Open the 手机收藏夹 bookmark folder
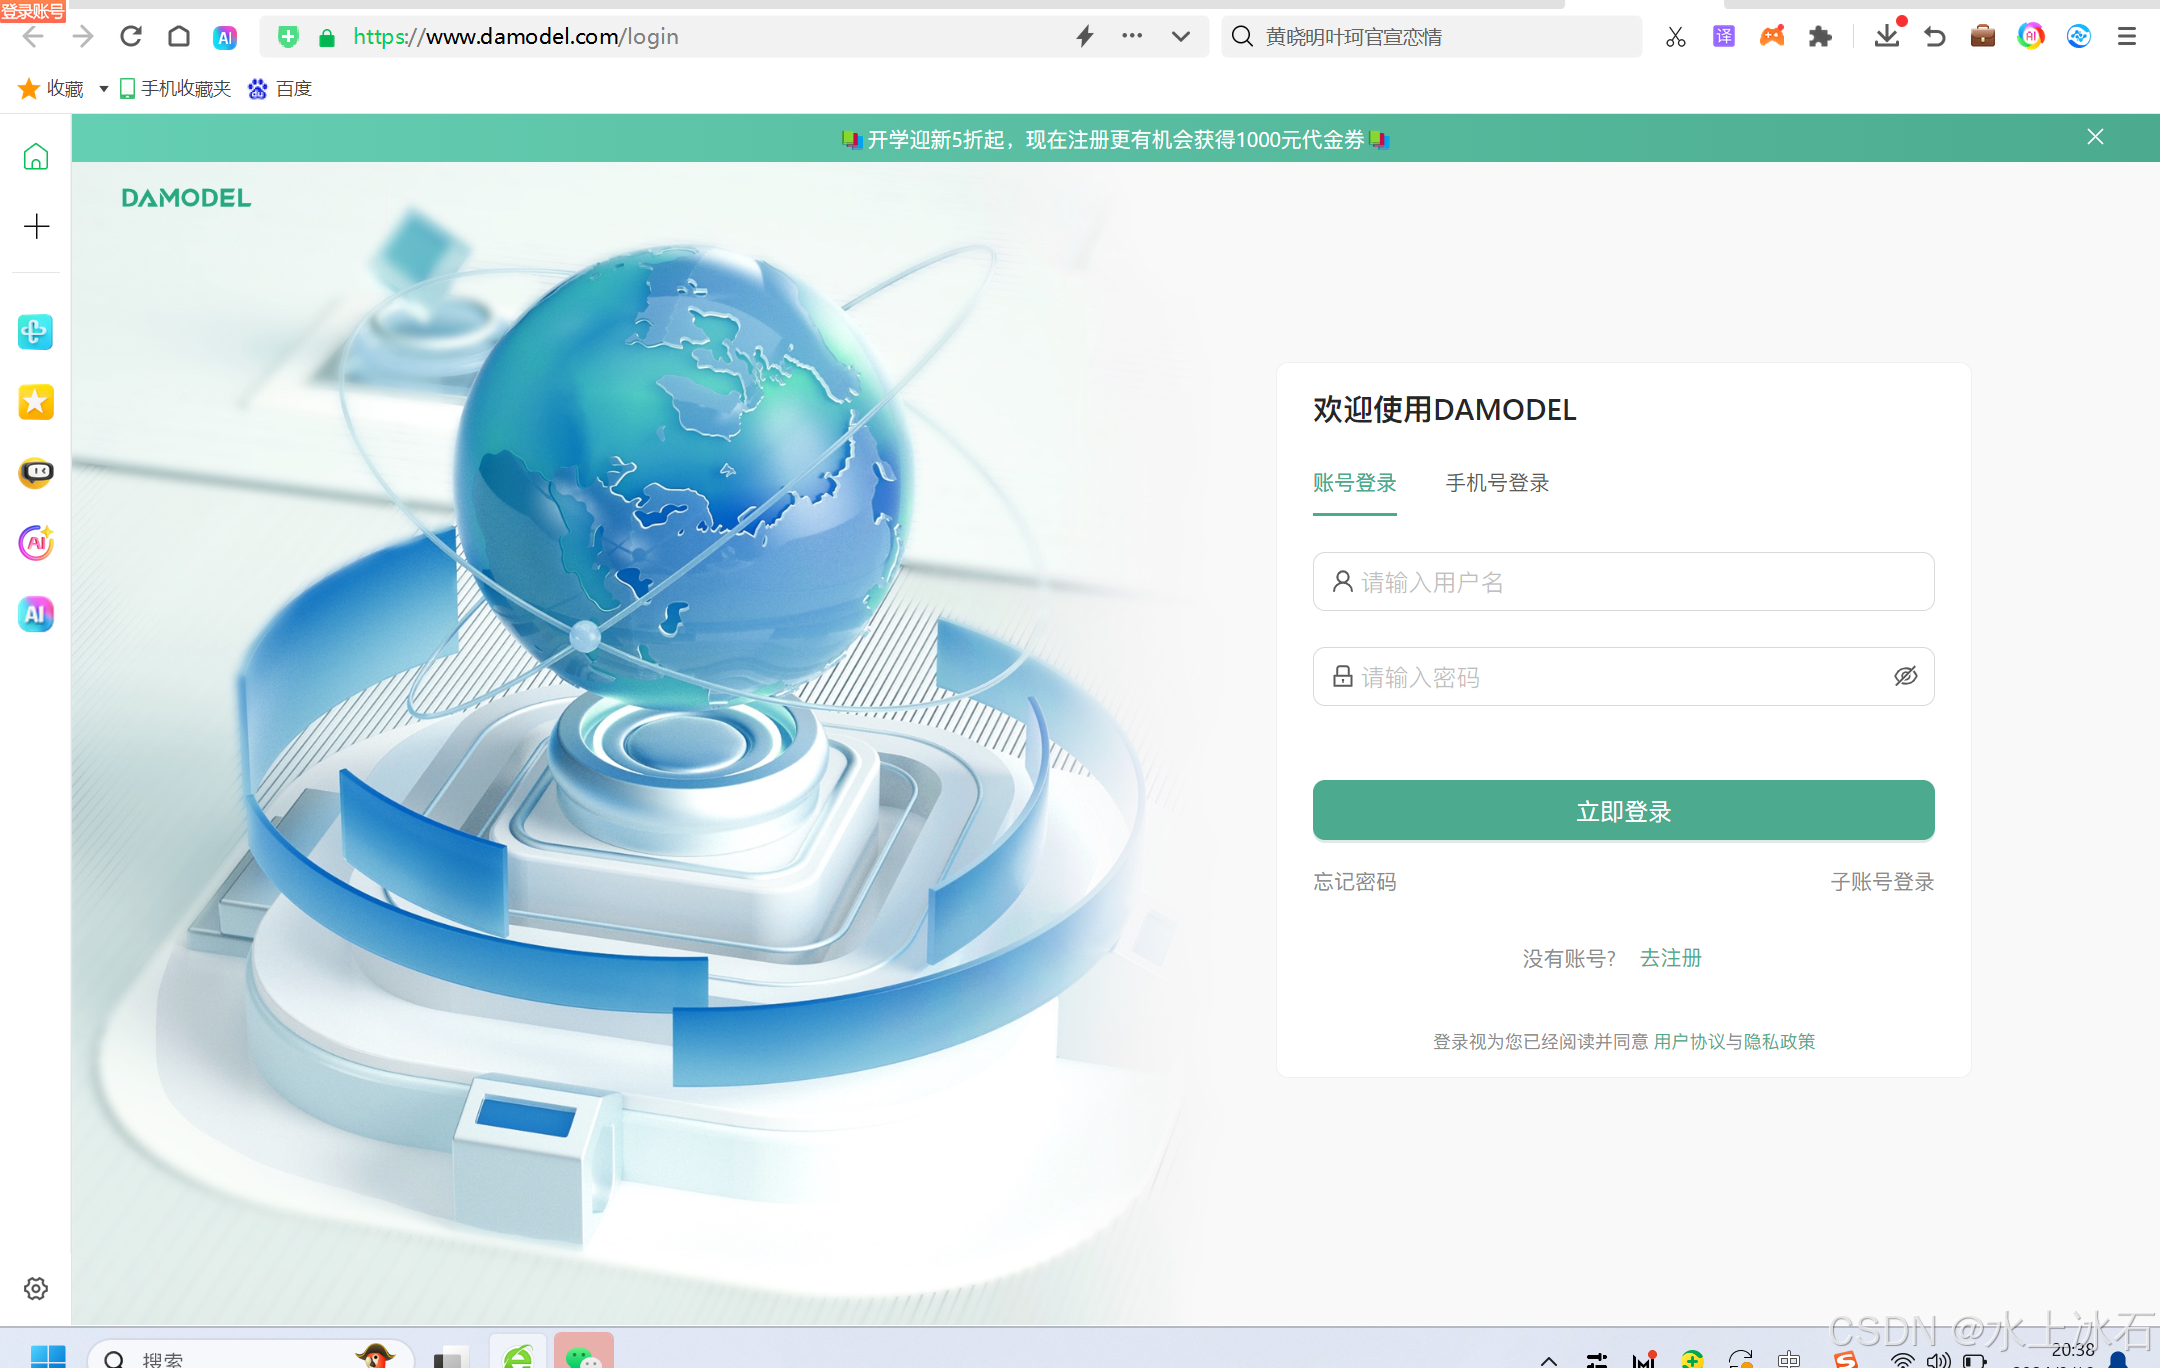The height and width of the screenshot is (1368, 2160). 175,89
